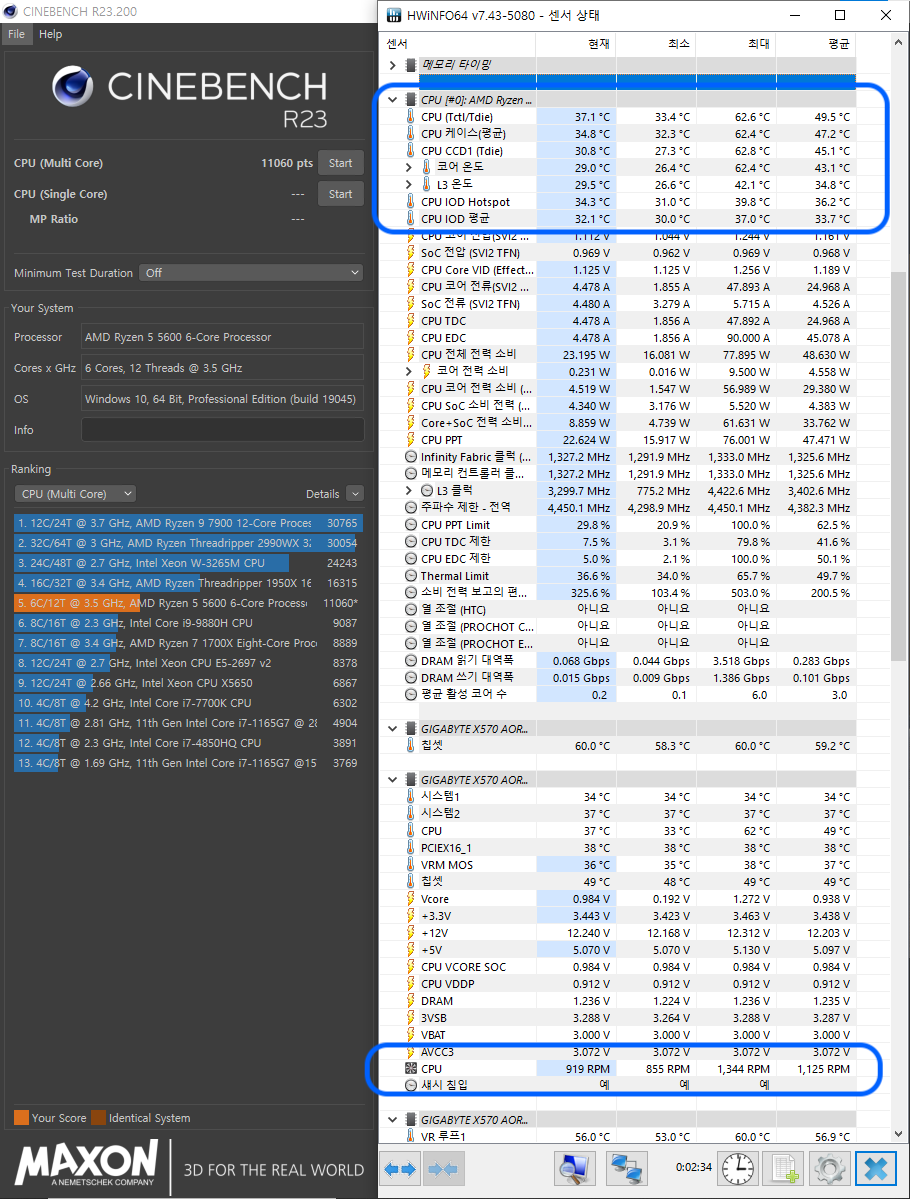Click the clock icon beside Thermal Limit
Viewport: 910px width, 1199px height.
tap(411, 576)
